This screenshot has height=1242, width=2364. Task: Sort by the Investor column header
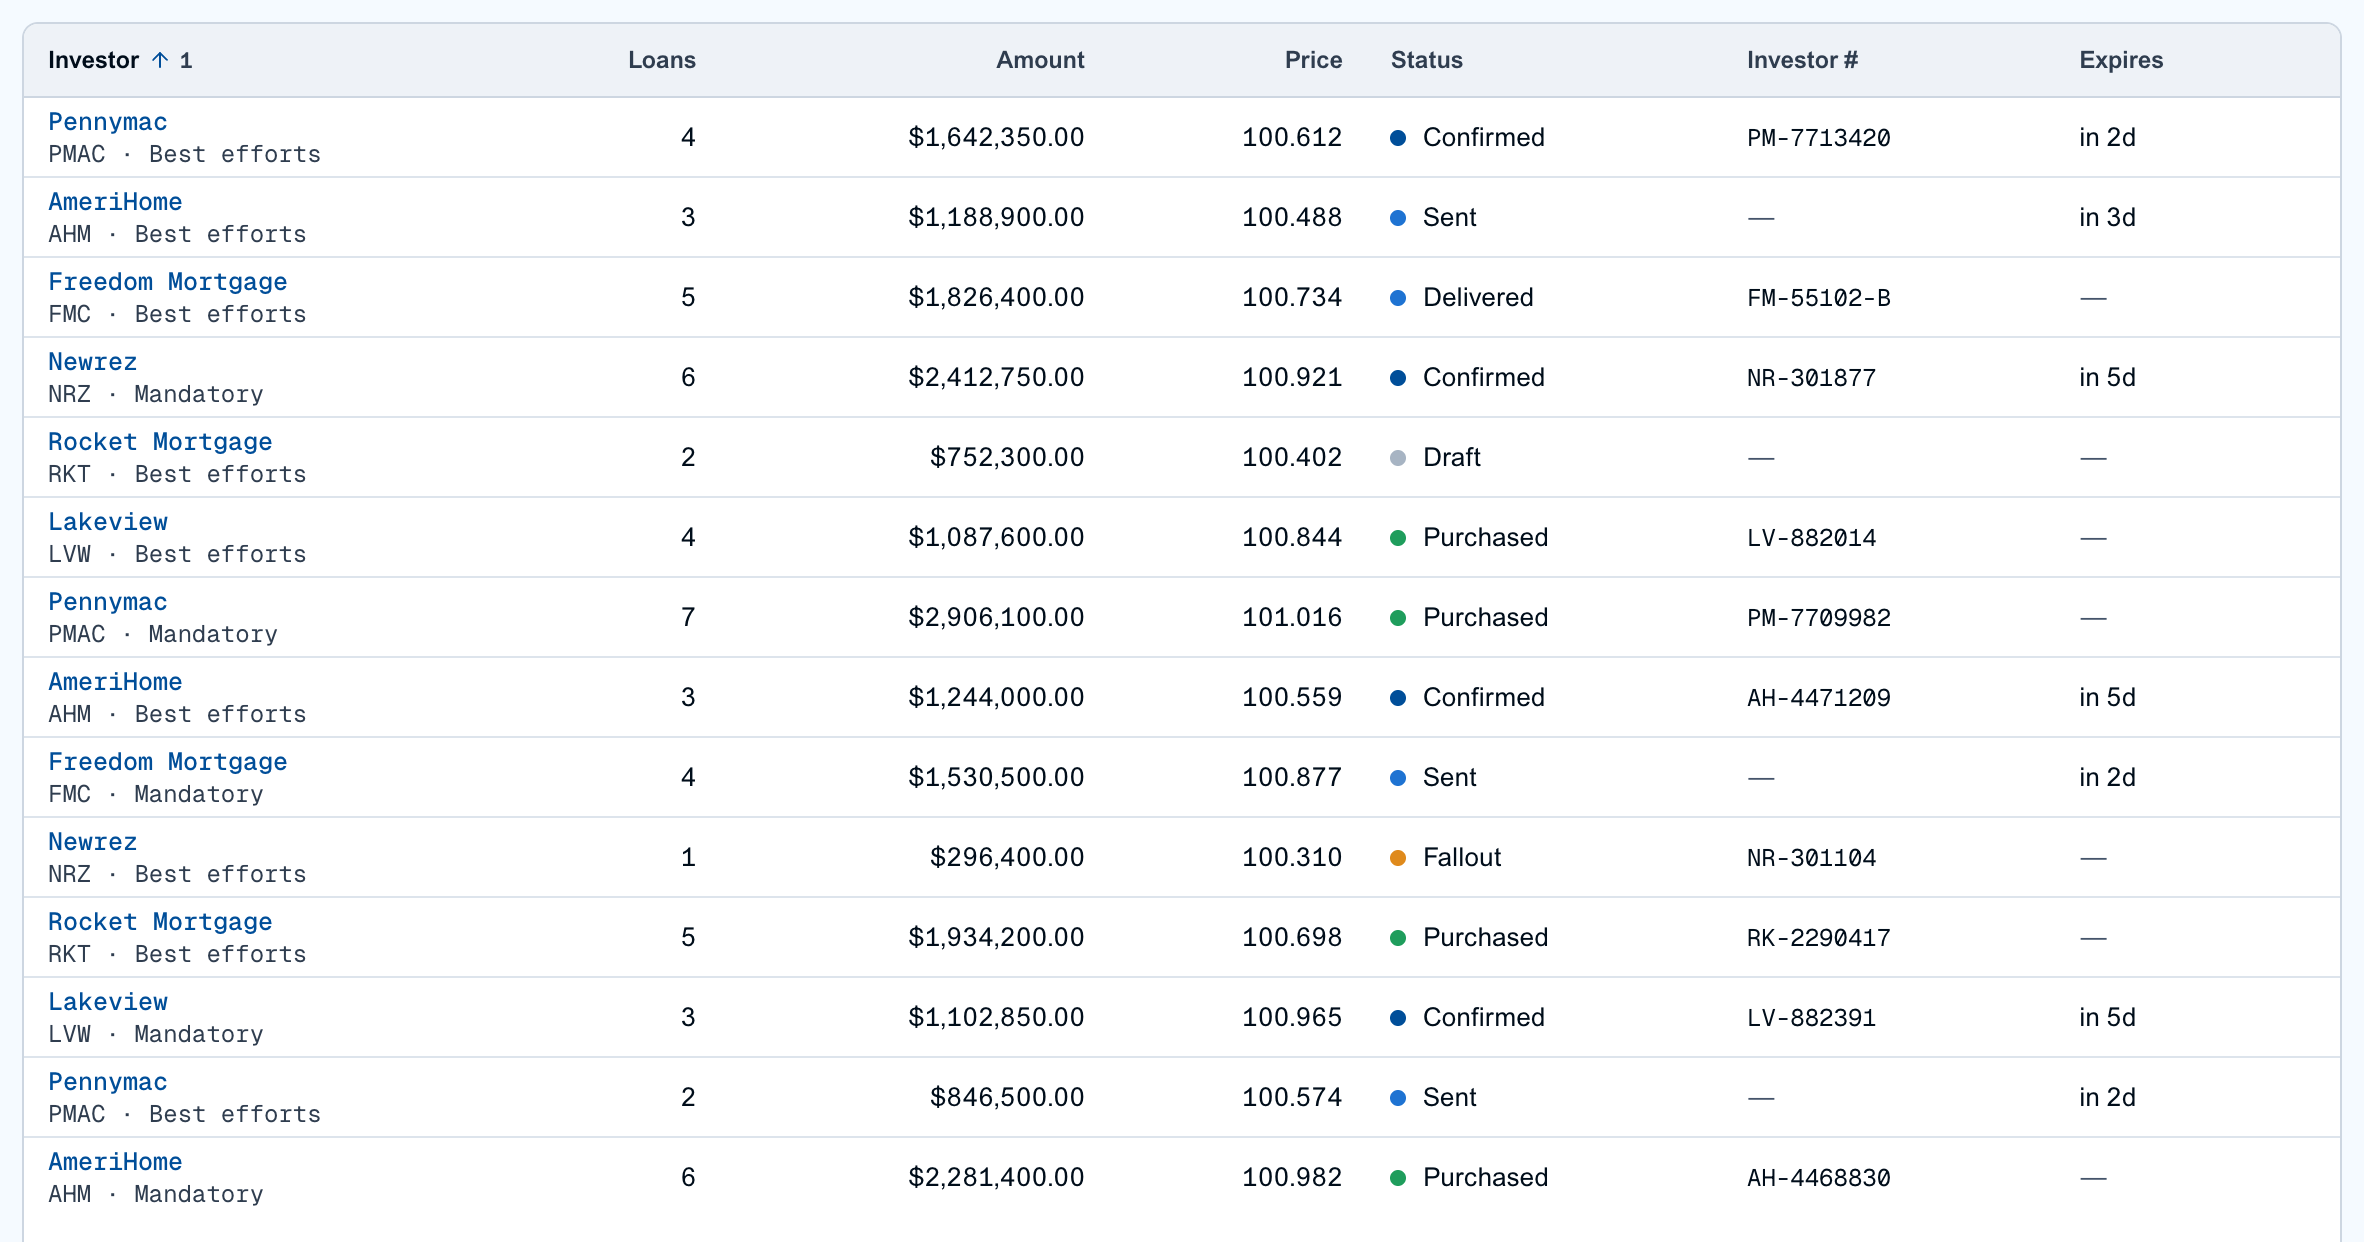(x=93, y=60)
